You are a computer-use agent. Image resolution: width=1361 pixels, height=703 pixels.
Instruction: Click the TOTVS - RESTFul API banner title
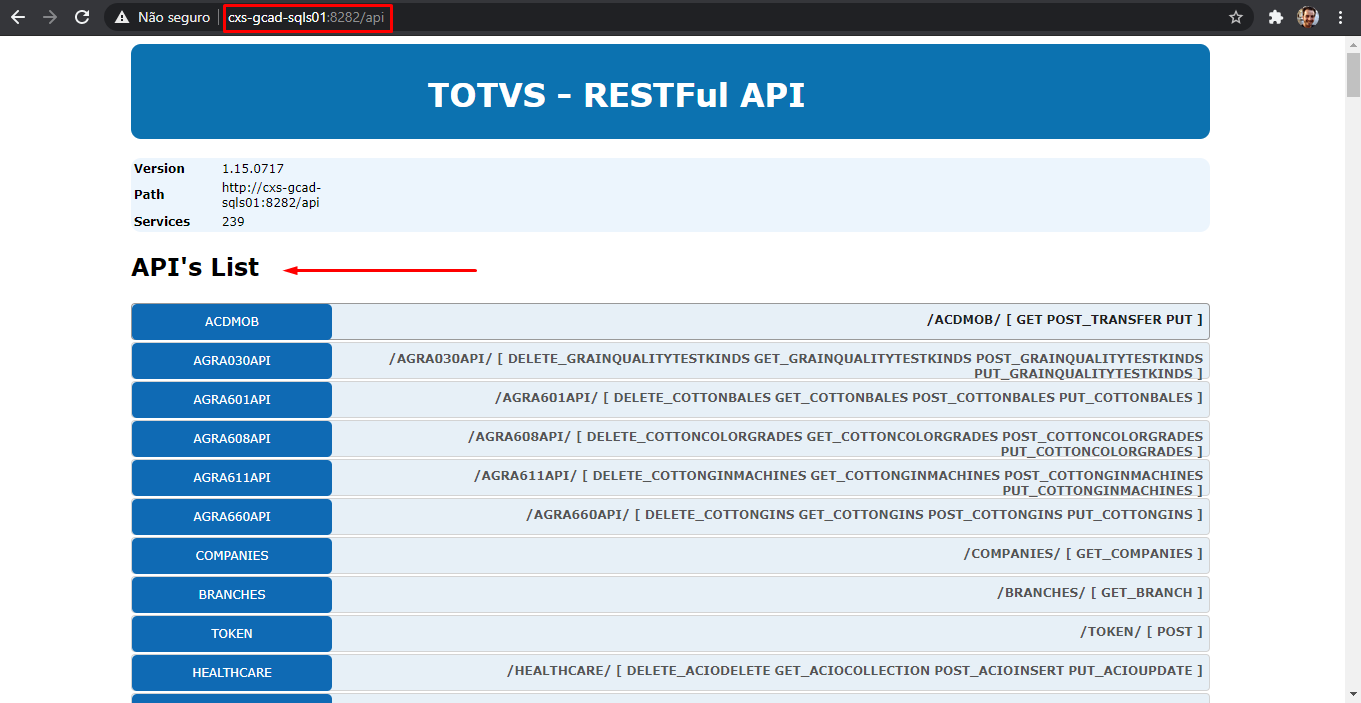point(616,95)
